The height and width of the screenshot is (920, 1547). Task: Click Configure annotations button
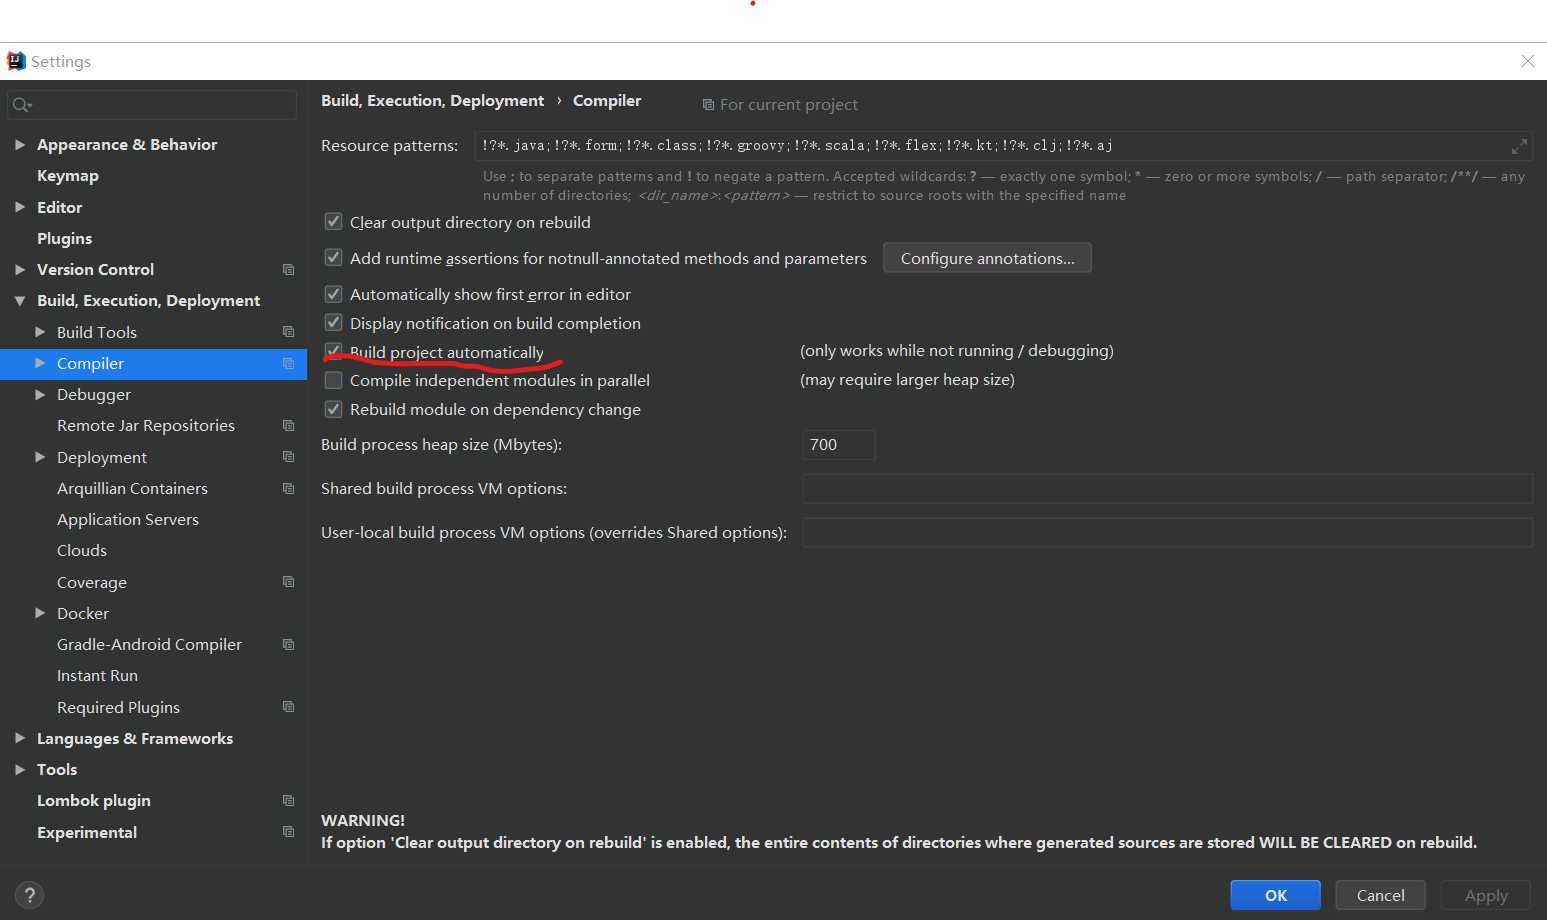pos(987,258)
